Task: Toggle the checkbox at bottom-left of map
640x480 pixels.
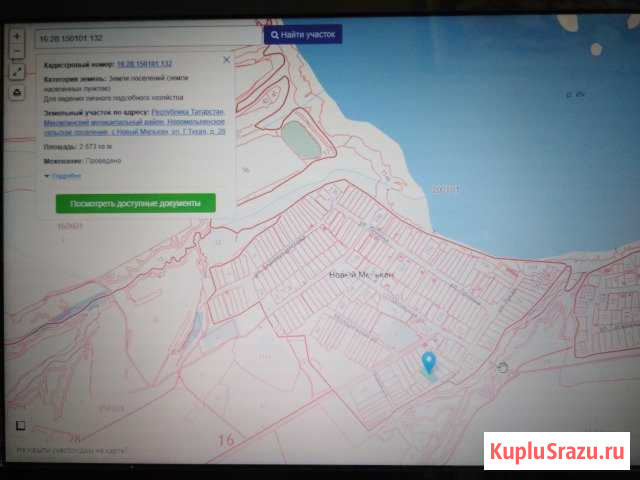Action: 19,424
